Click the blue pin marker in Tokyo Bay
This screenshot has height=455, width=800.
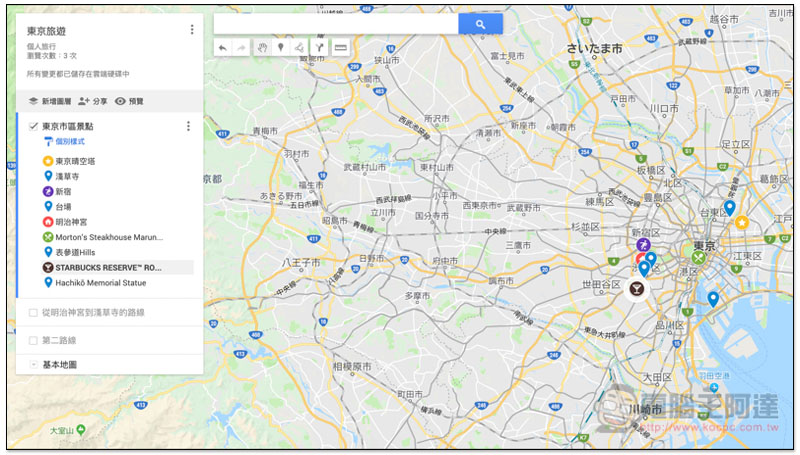tap(713, 298)
